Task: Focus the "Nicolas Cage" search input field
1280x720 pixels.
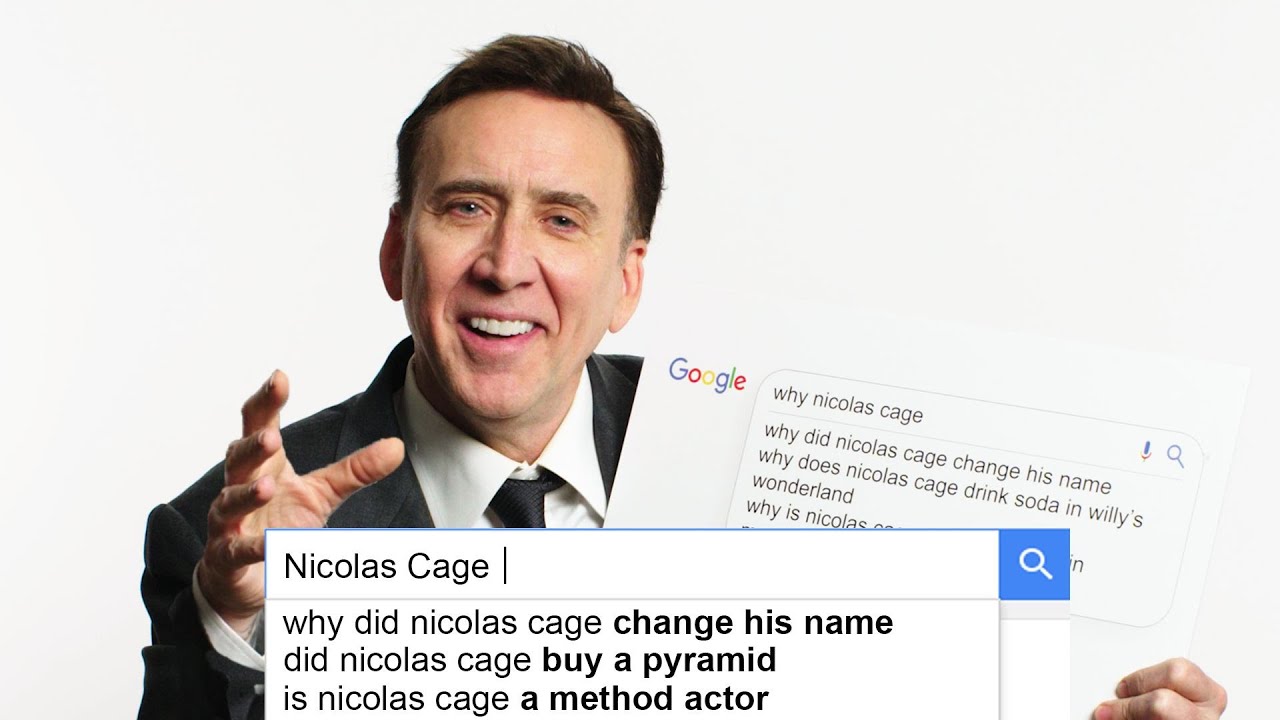Action: click(x=632, y=565)
